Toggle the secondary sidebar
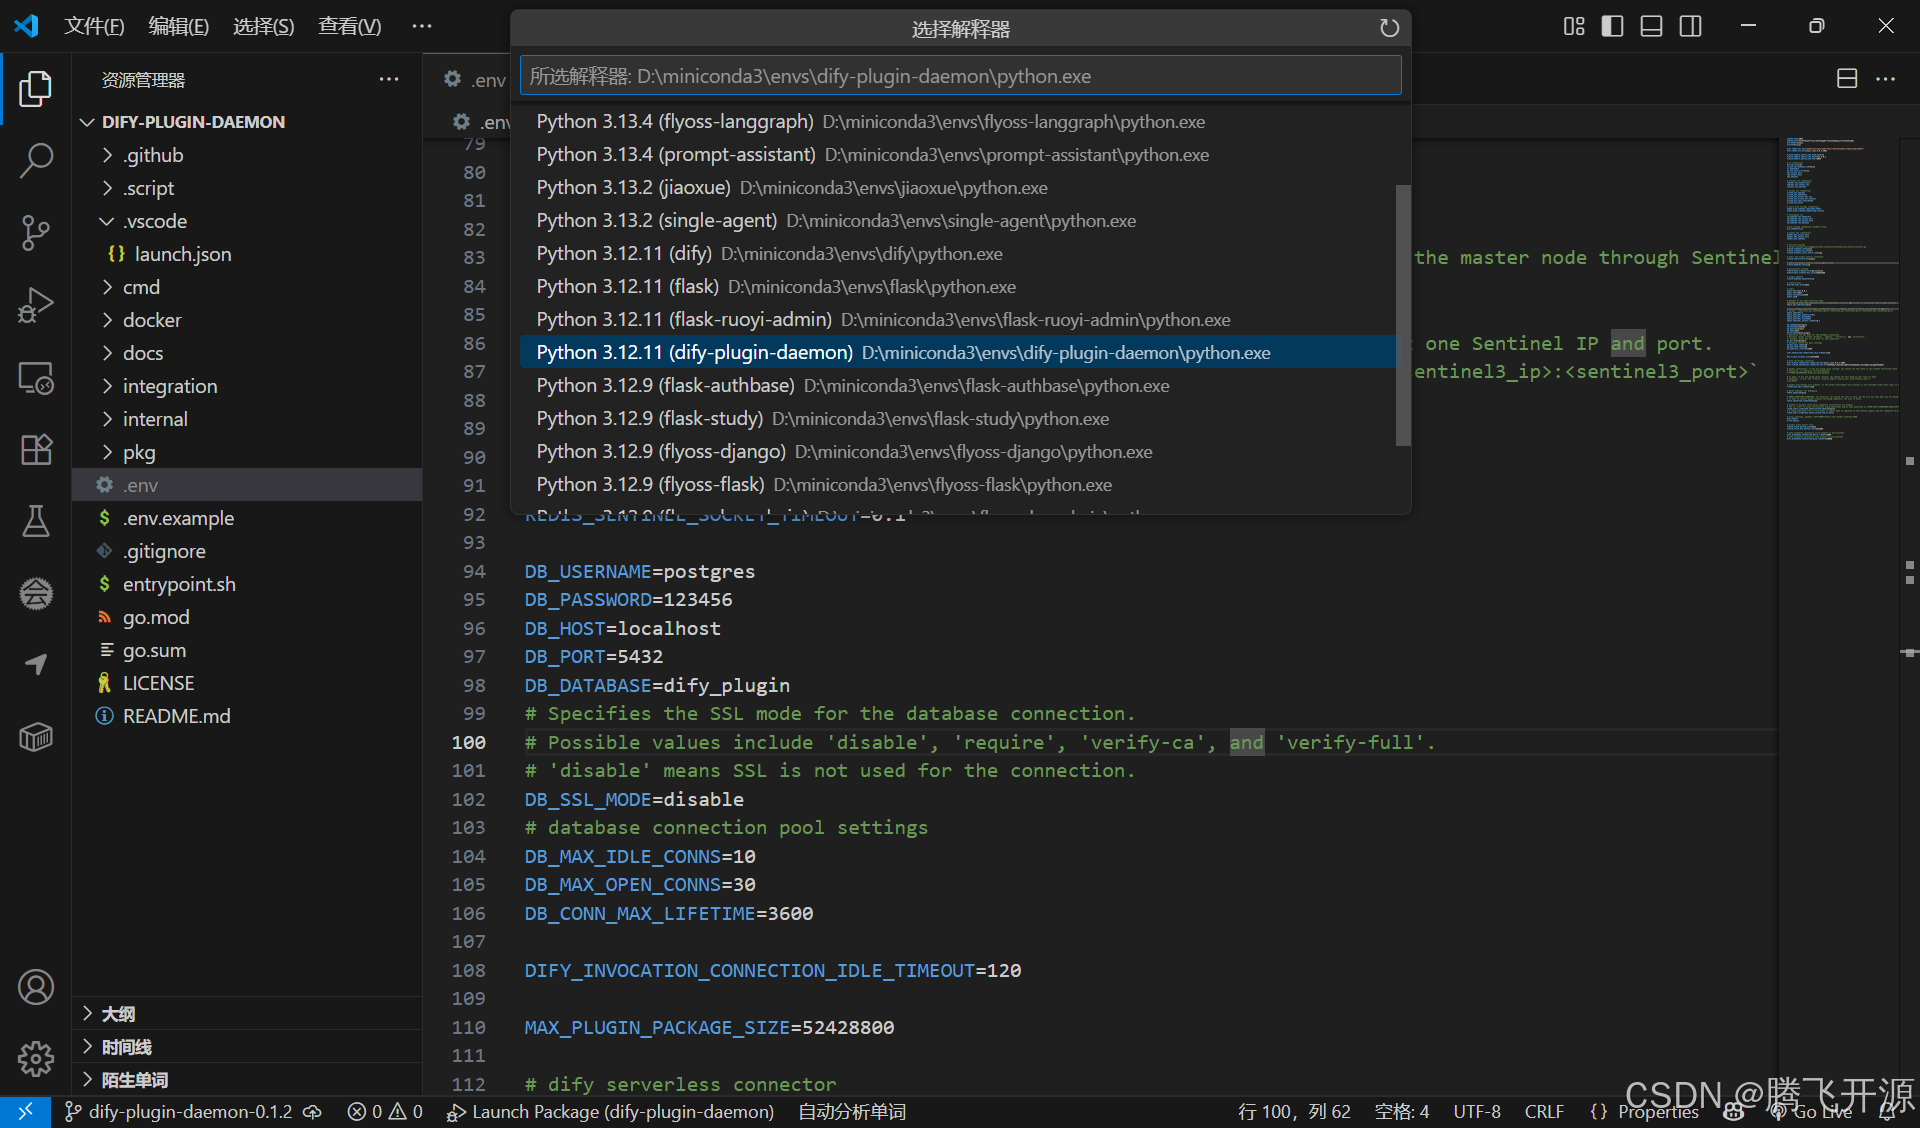 pyautogui.click(x=1690, y=26)
